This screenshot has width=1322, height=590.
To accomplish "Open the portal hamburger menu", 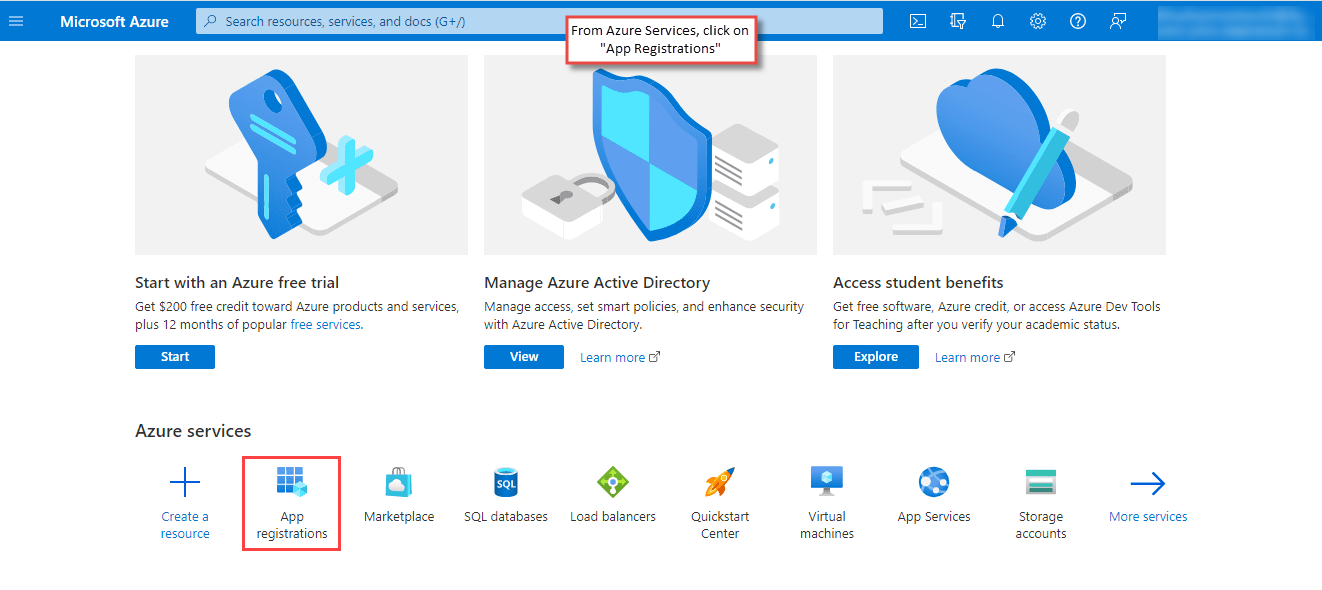I will pyautogui.click(x=16, y=21).
